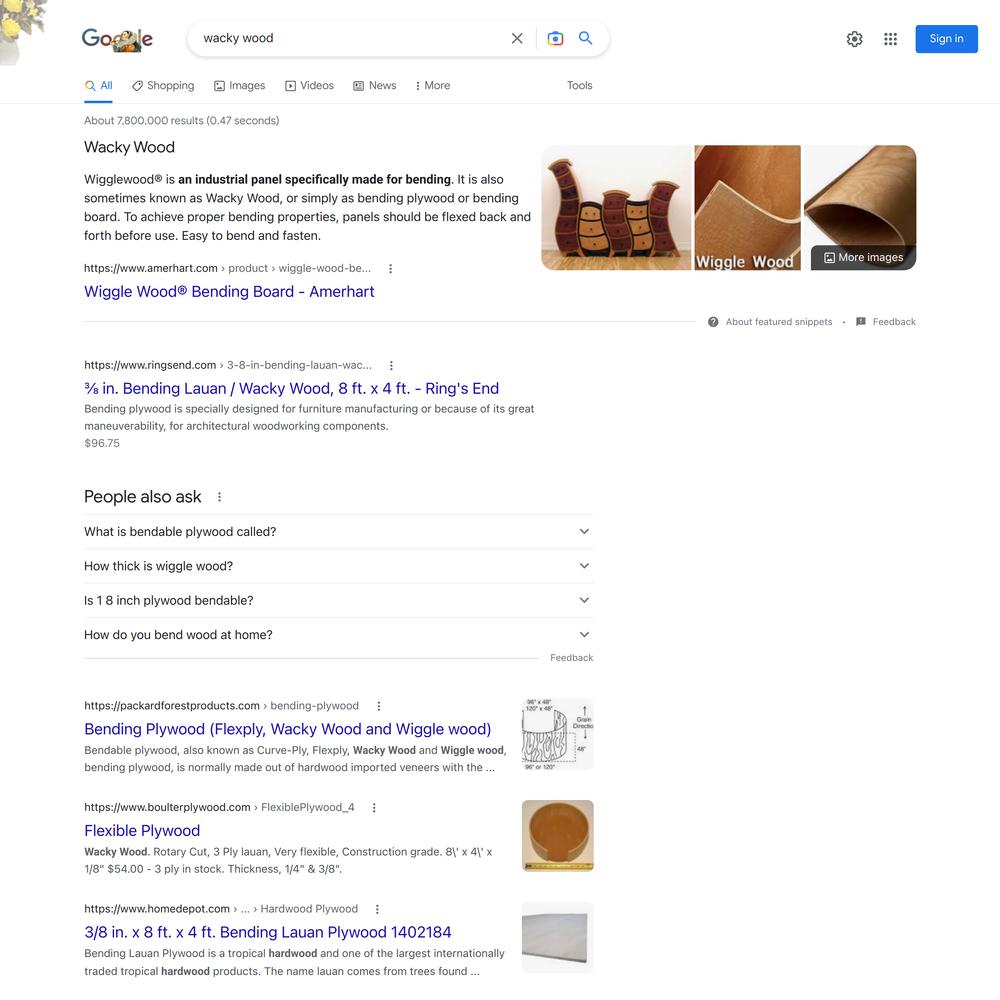Screen dimensions: 1000x1000
Task: Expand "How thick is wiggle wood?" question
Action: point(338,566)
